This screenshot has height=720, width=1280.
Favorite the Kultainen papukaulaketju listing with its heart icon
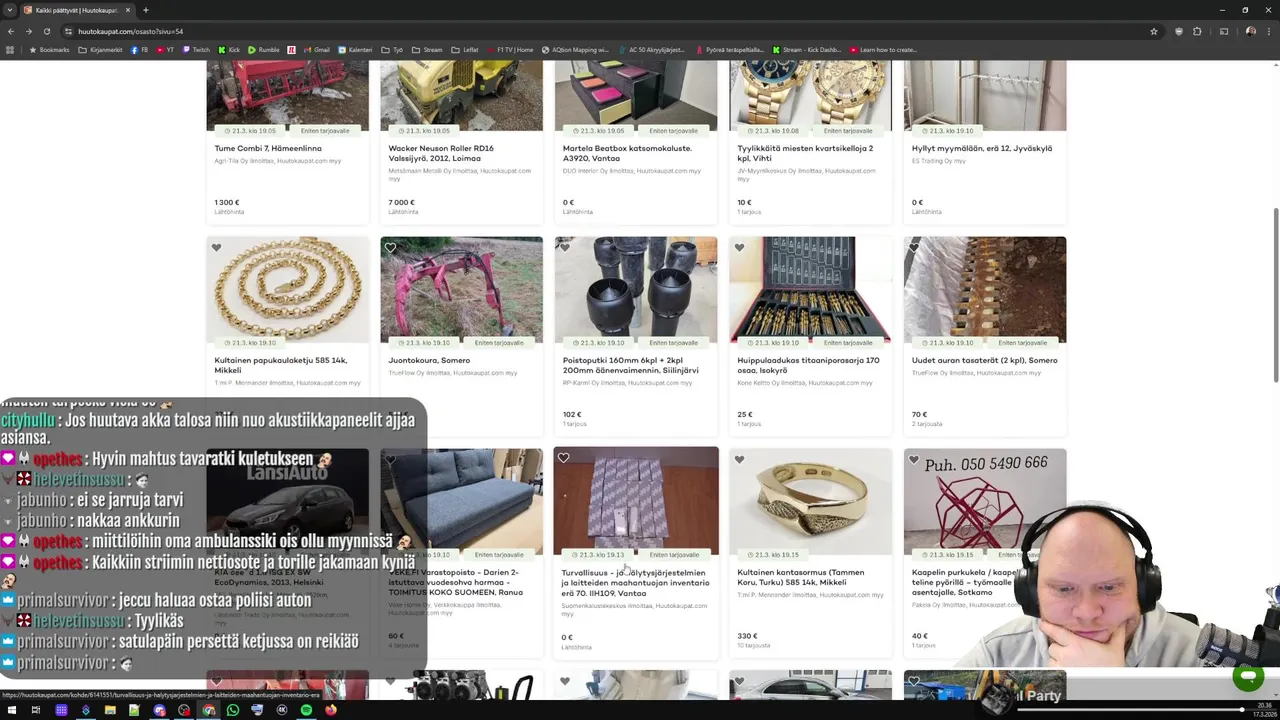pyautogui.click(x=216, y=248)
